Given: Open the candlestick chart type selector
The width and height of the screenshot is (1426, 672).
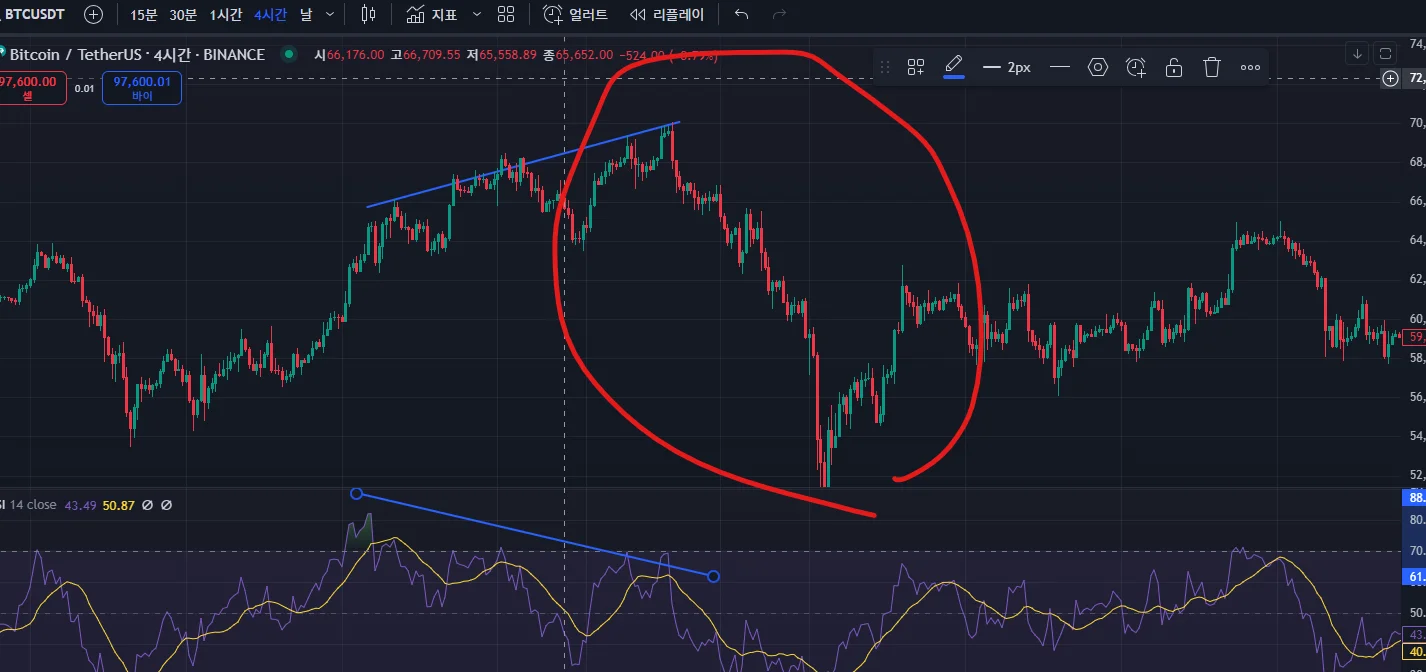Looking at the screenshot, I should pyautogui.click(x=368, y=14).
